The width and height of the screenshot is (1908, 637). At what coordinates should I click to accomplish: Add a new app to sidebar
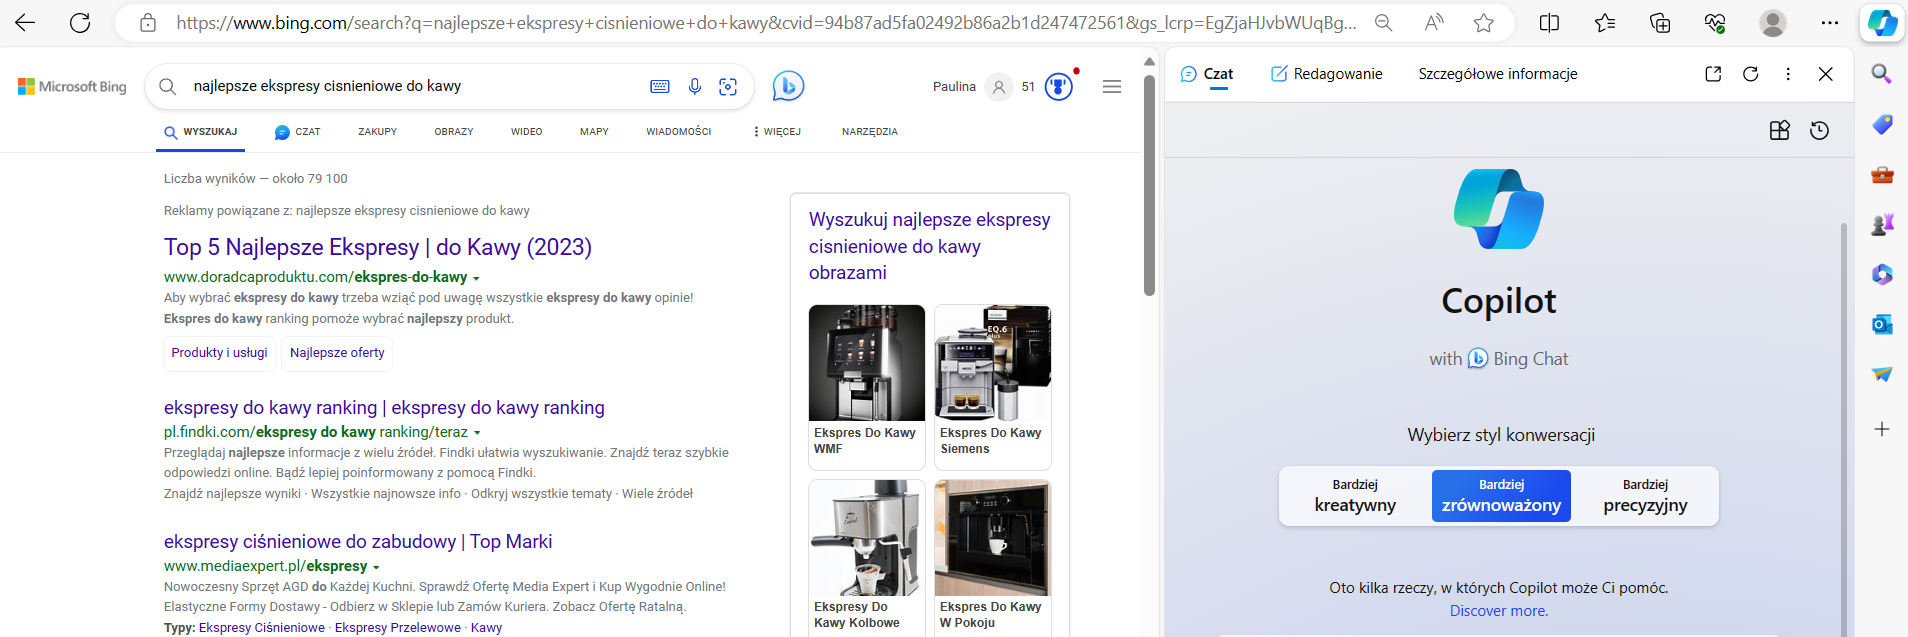coord(1882,429)
